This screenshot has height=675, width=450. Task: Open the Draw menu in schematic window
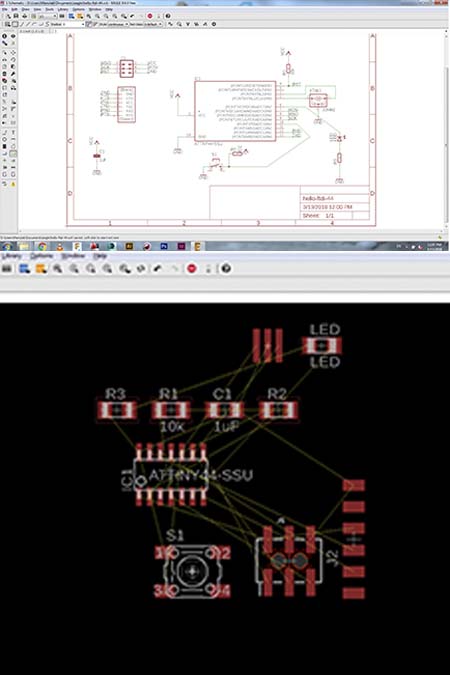coord(25,9)
